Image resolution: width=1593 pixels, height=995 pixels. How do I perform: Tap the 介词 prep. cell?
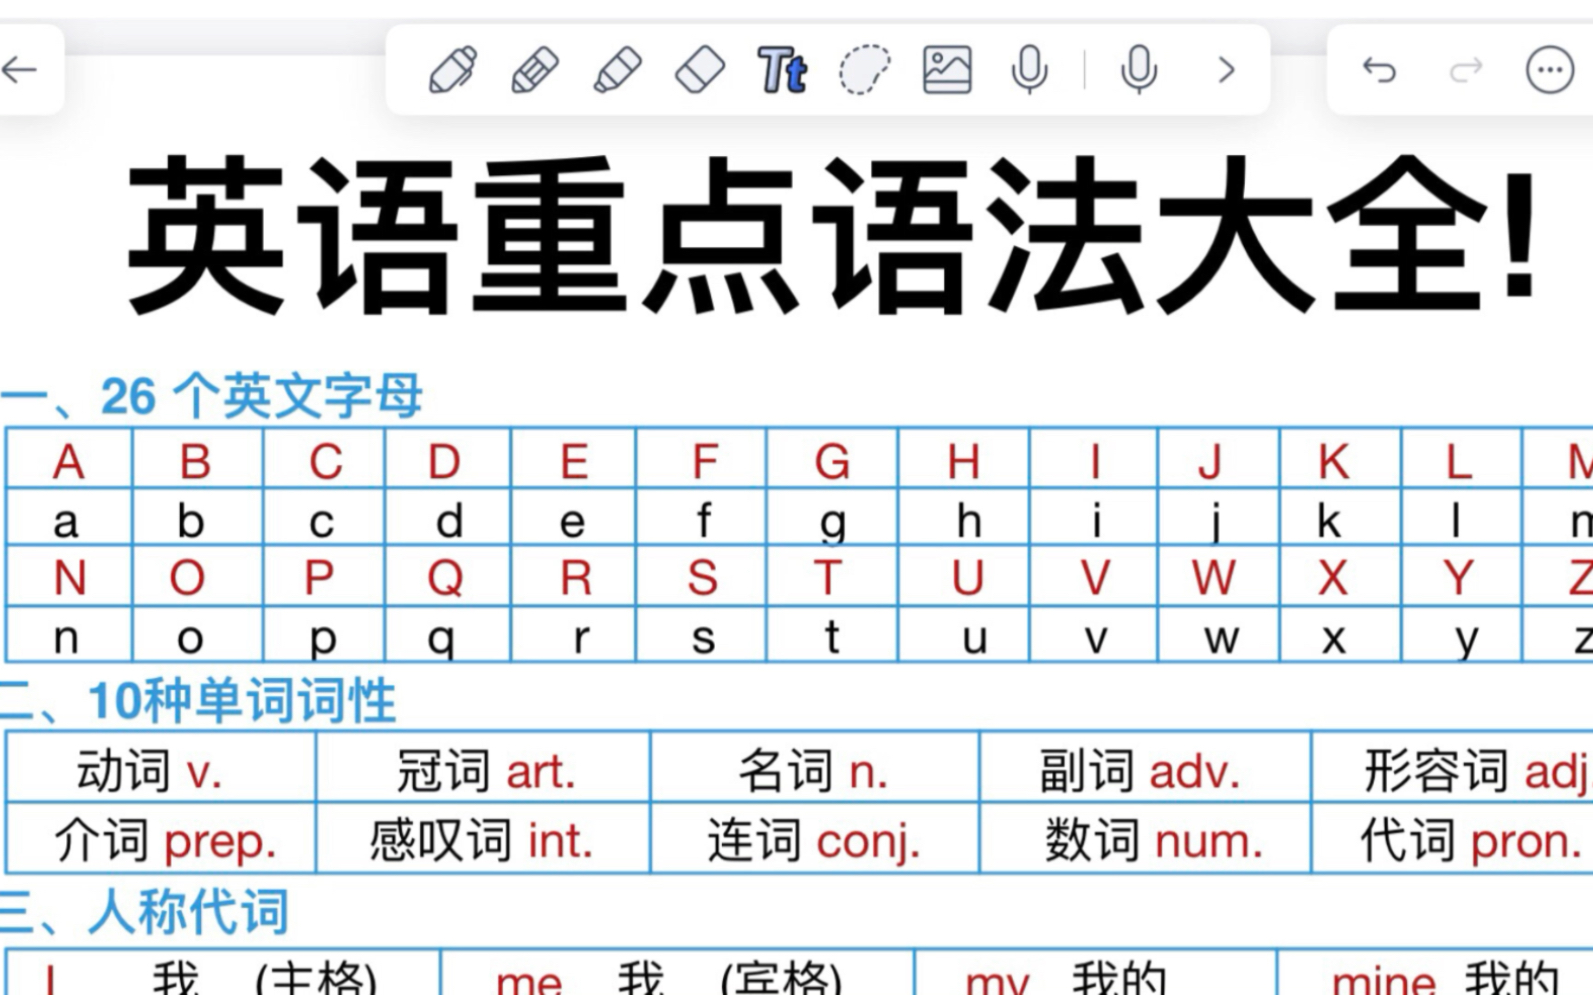tap(161, 838)
